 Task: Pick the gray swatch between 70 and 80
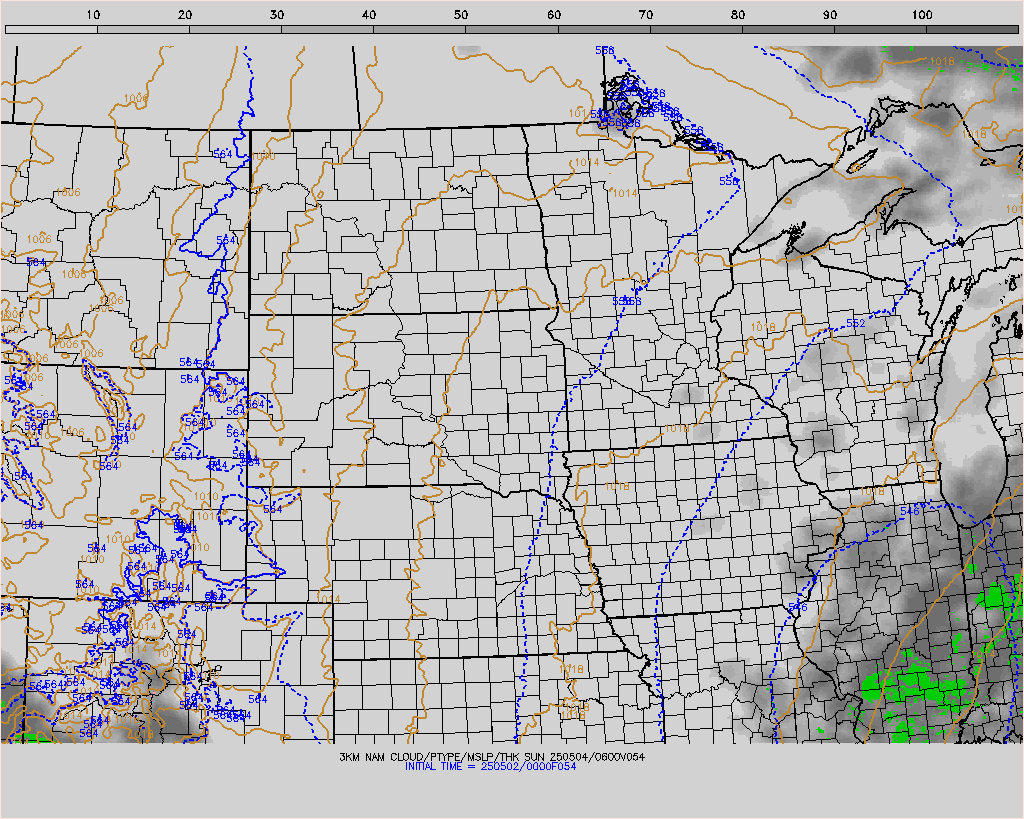[697, 29]
